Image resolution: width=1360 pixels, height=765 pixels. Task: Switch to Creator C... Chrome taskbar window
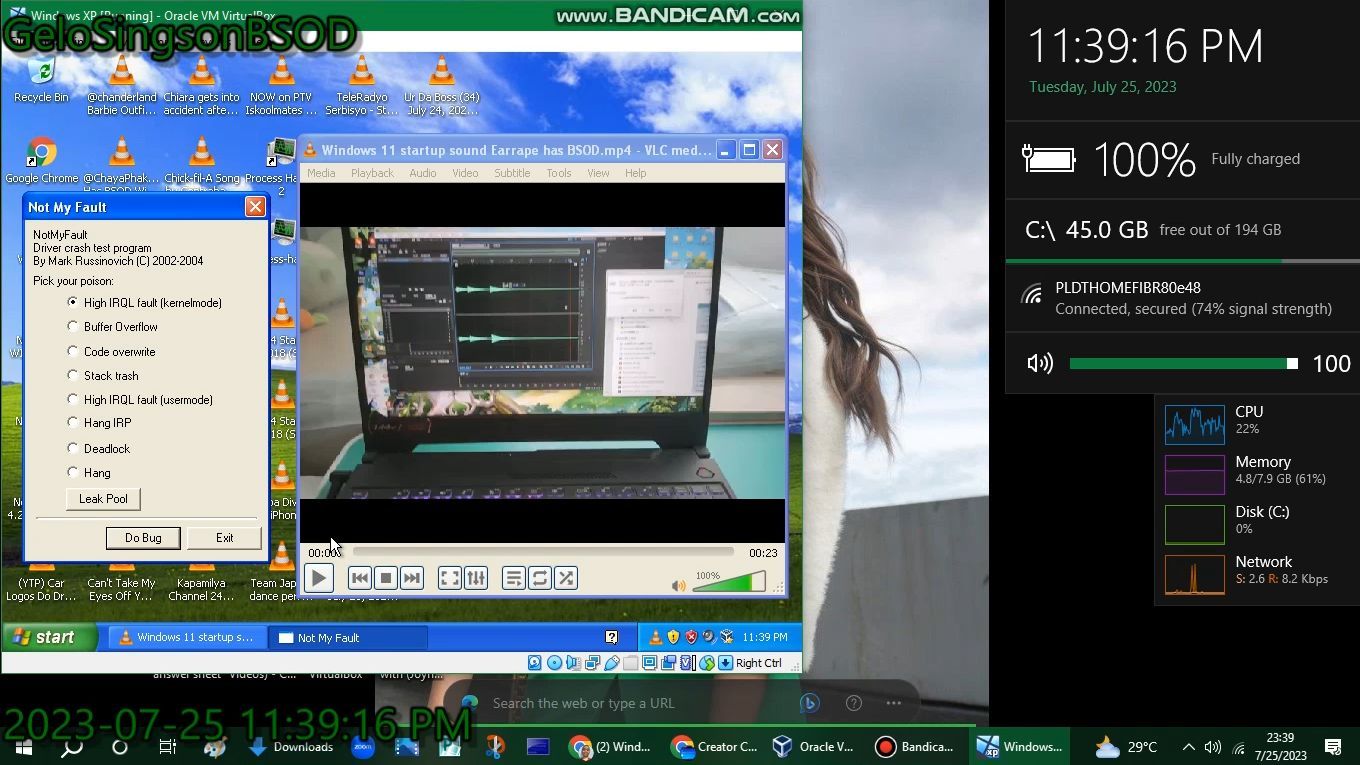[x=714, y=747]
